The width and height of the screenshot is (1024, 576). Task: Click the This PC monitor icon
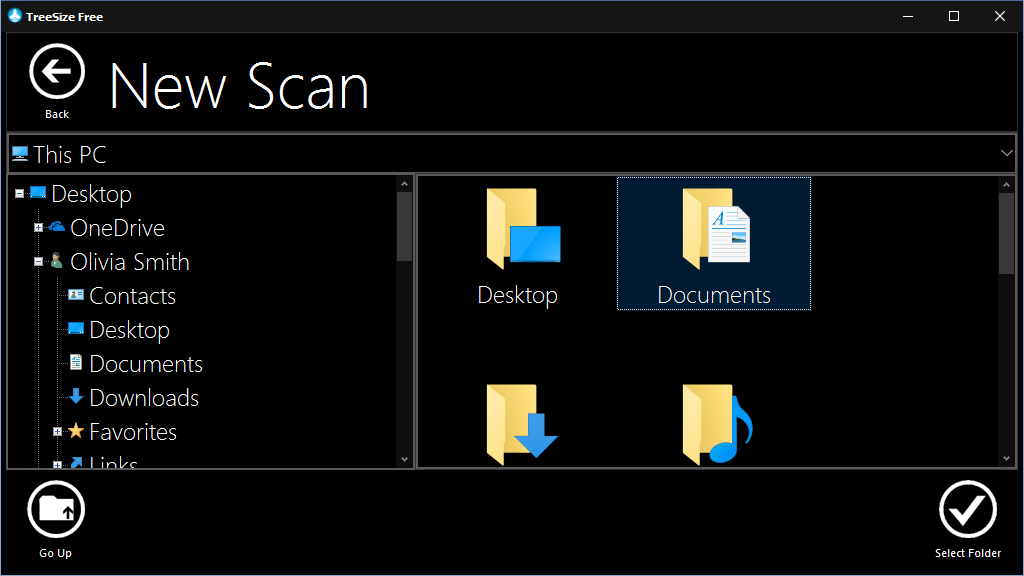coord(20,154)
